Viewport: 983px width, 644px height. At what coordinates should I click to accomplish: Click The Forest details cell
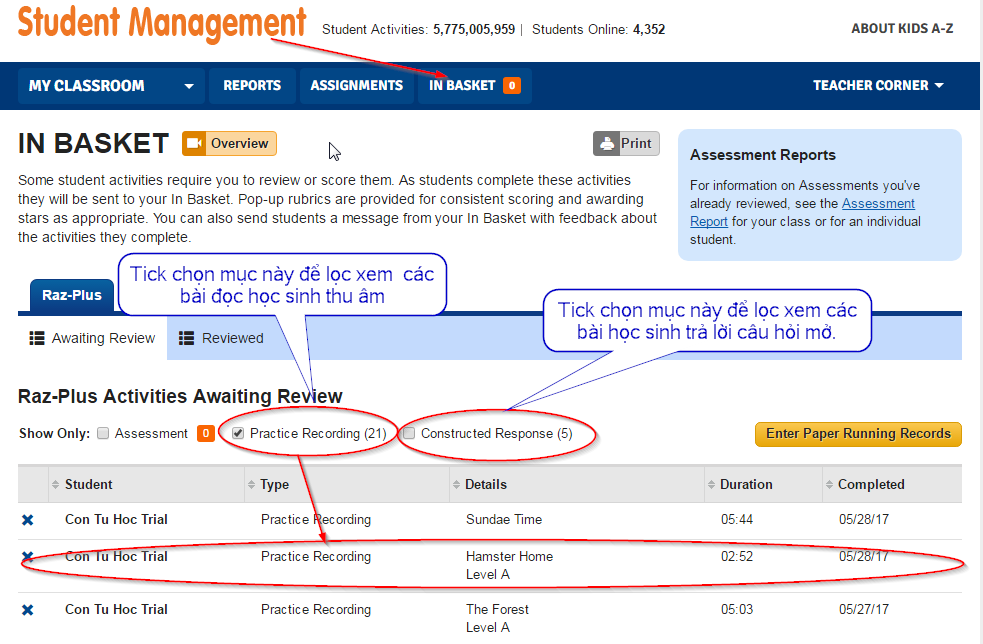coord(497,618)
